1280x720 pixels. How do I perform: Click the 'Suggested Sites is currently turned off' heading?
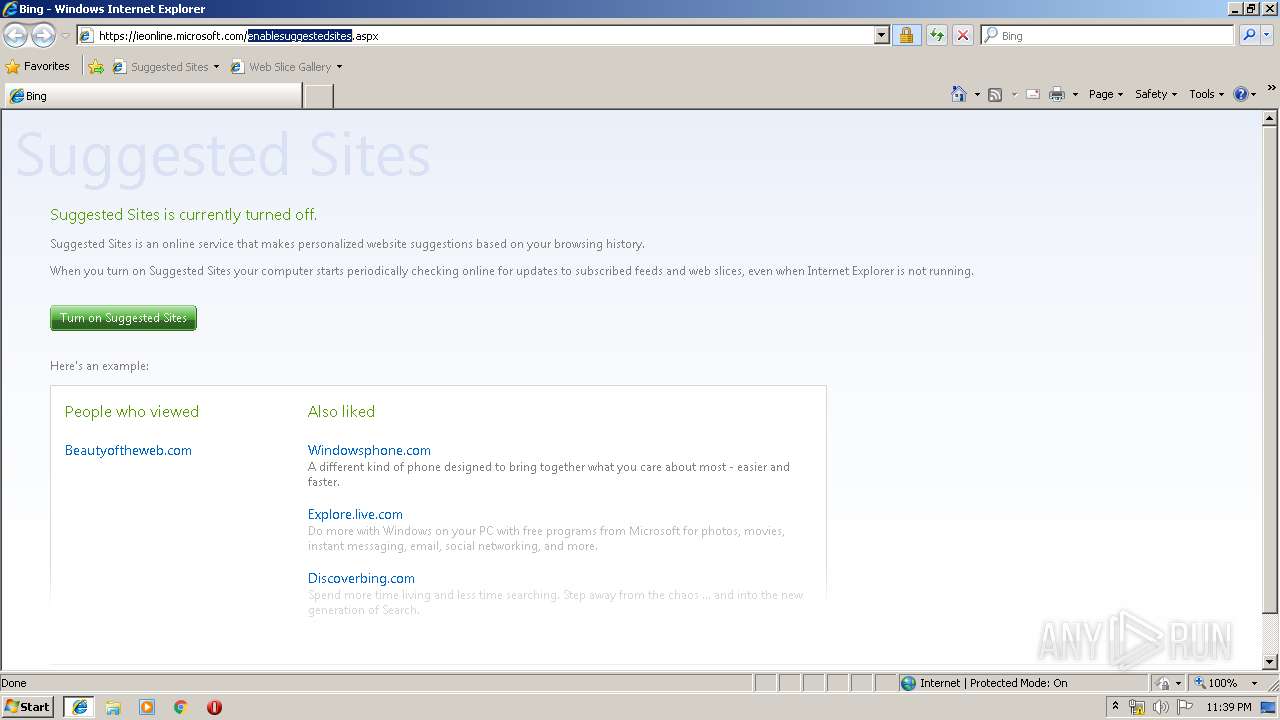pyautogui.click(x=183, y=214)
